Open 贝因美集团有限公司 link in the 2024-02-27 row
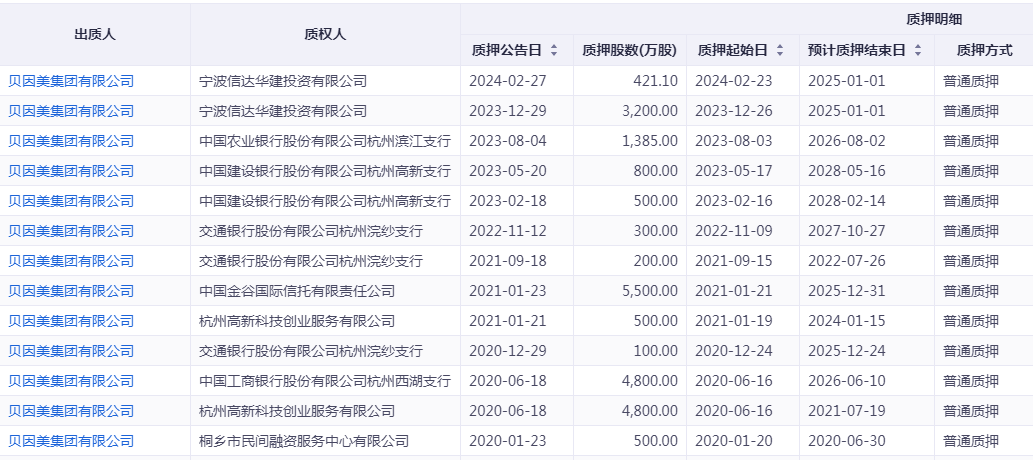 pyautogui.click(x=71, y=81)
